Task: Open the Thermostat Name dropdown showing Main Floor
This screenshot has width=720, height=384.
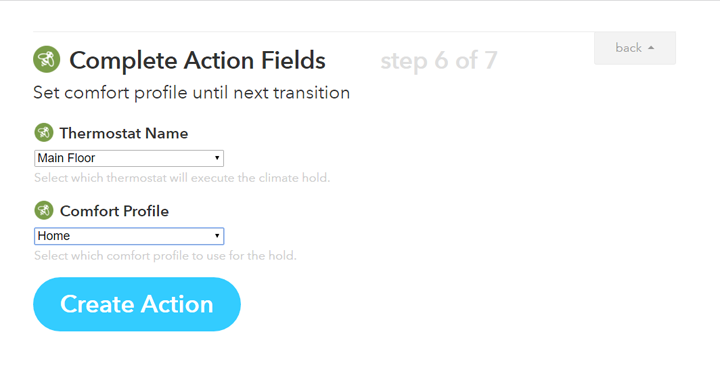Action: [x=129, y=158]
